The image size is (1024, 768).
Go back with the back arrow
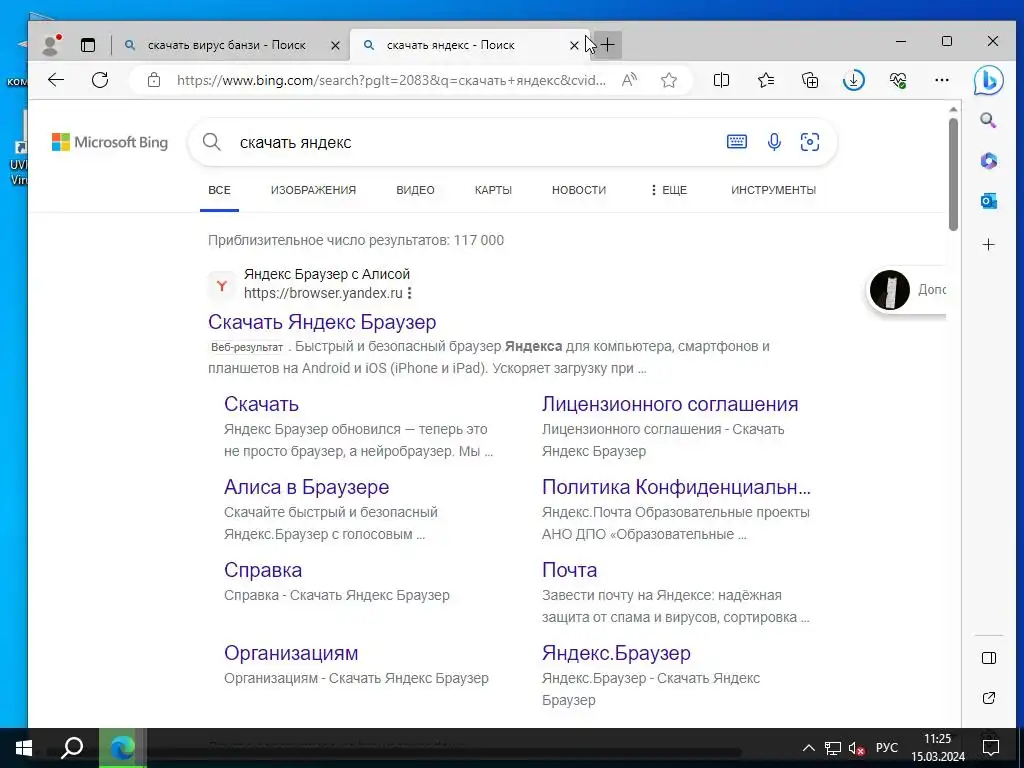click(56, 80)
